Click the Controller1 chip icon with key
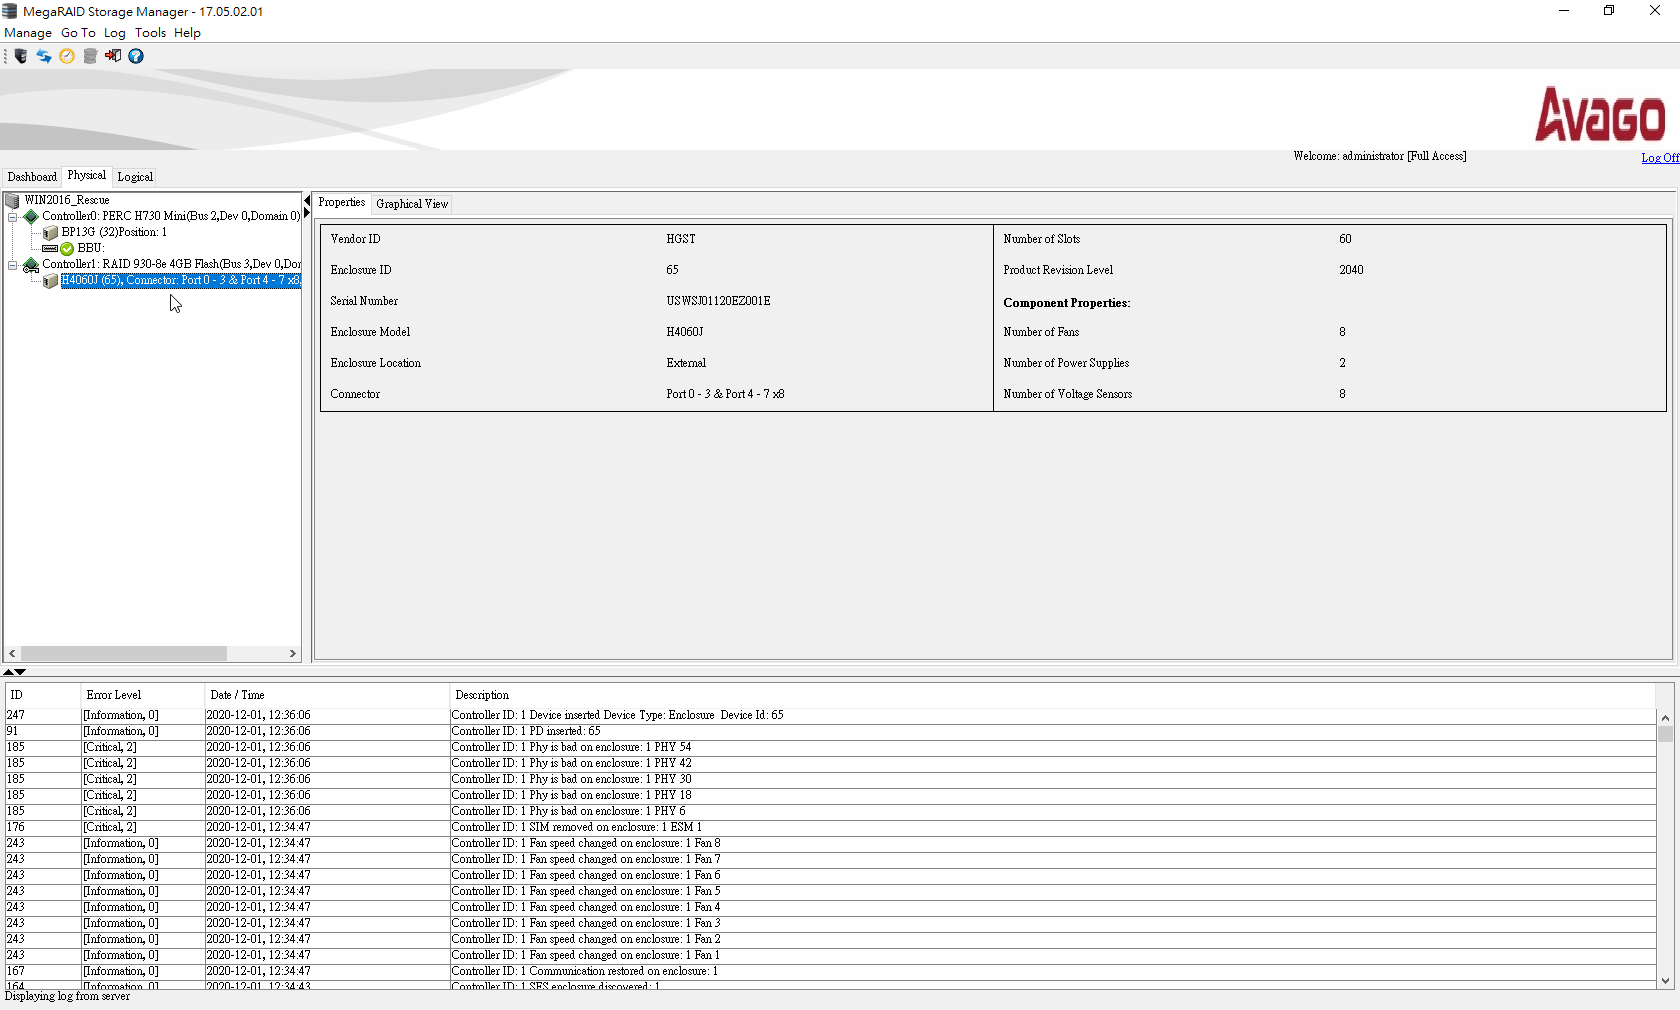Screen dimensions: 1680x1010 coord(31,264)
